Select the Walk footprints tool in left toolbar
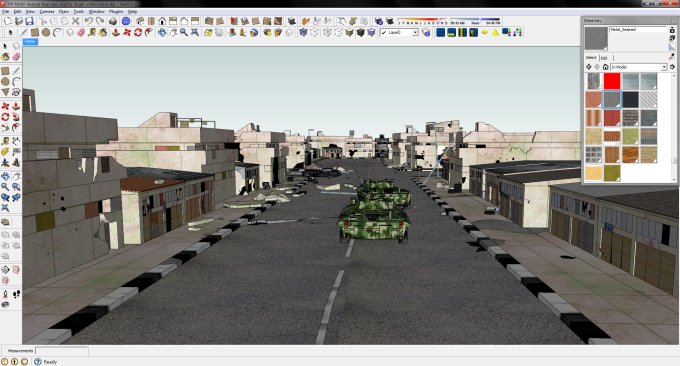This screenshot has height=366, width=680. tap(16, 294)
